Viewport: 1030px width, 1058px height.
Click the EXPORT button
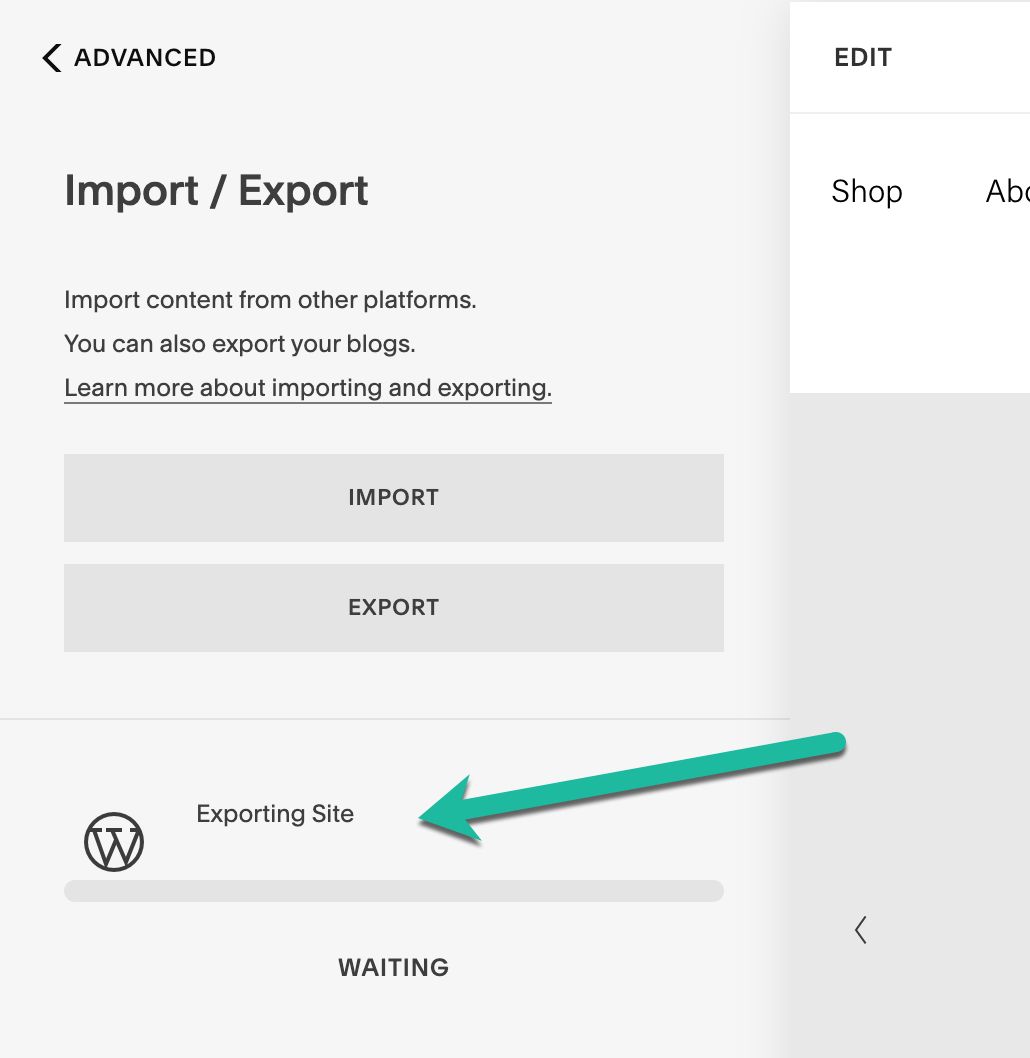pyautogui.click(x=393, y=607)
